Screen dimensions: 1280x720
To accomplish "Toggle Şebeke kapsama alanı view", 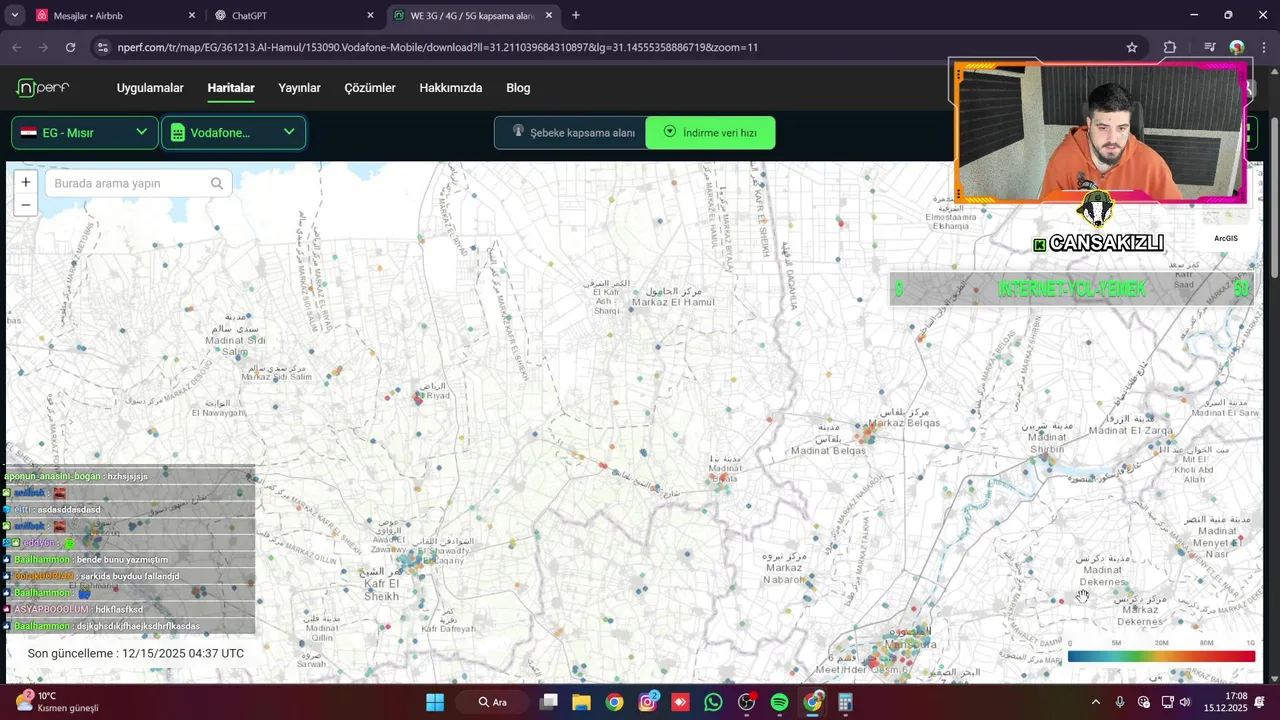I will point(571,132).
